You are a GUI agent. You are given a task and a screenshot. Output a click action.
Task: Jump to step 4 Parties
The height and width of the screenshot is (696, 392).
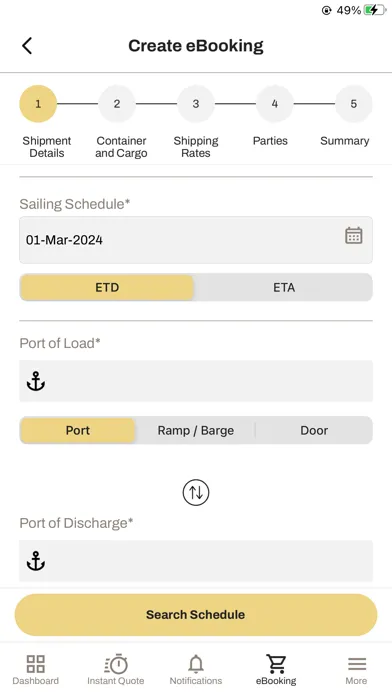[x=275, y=104]
